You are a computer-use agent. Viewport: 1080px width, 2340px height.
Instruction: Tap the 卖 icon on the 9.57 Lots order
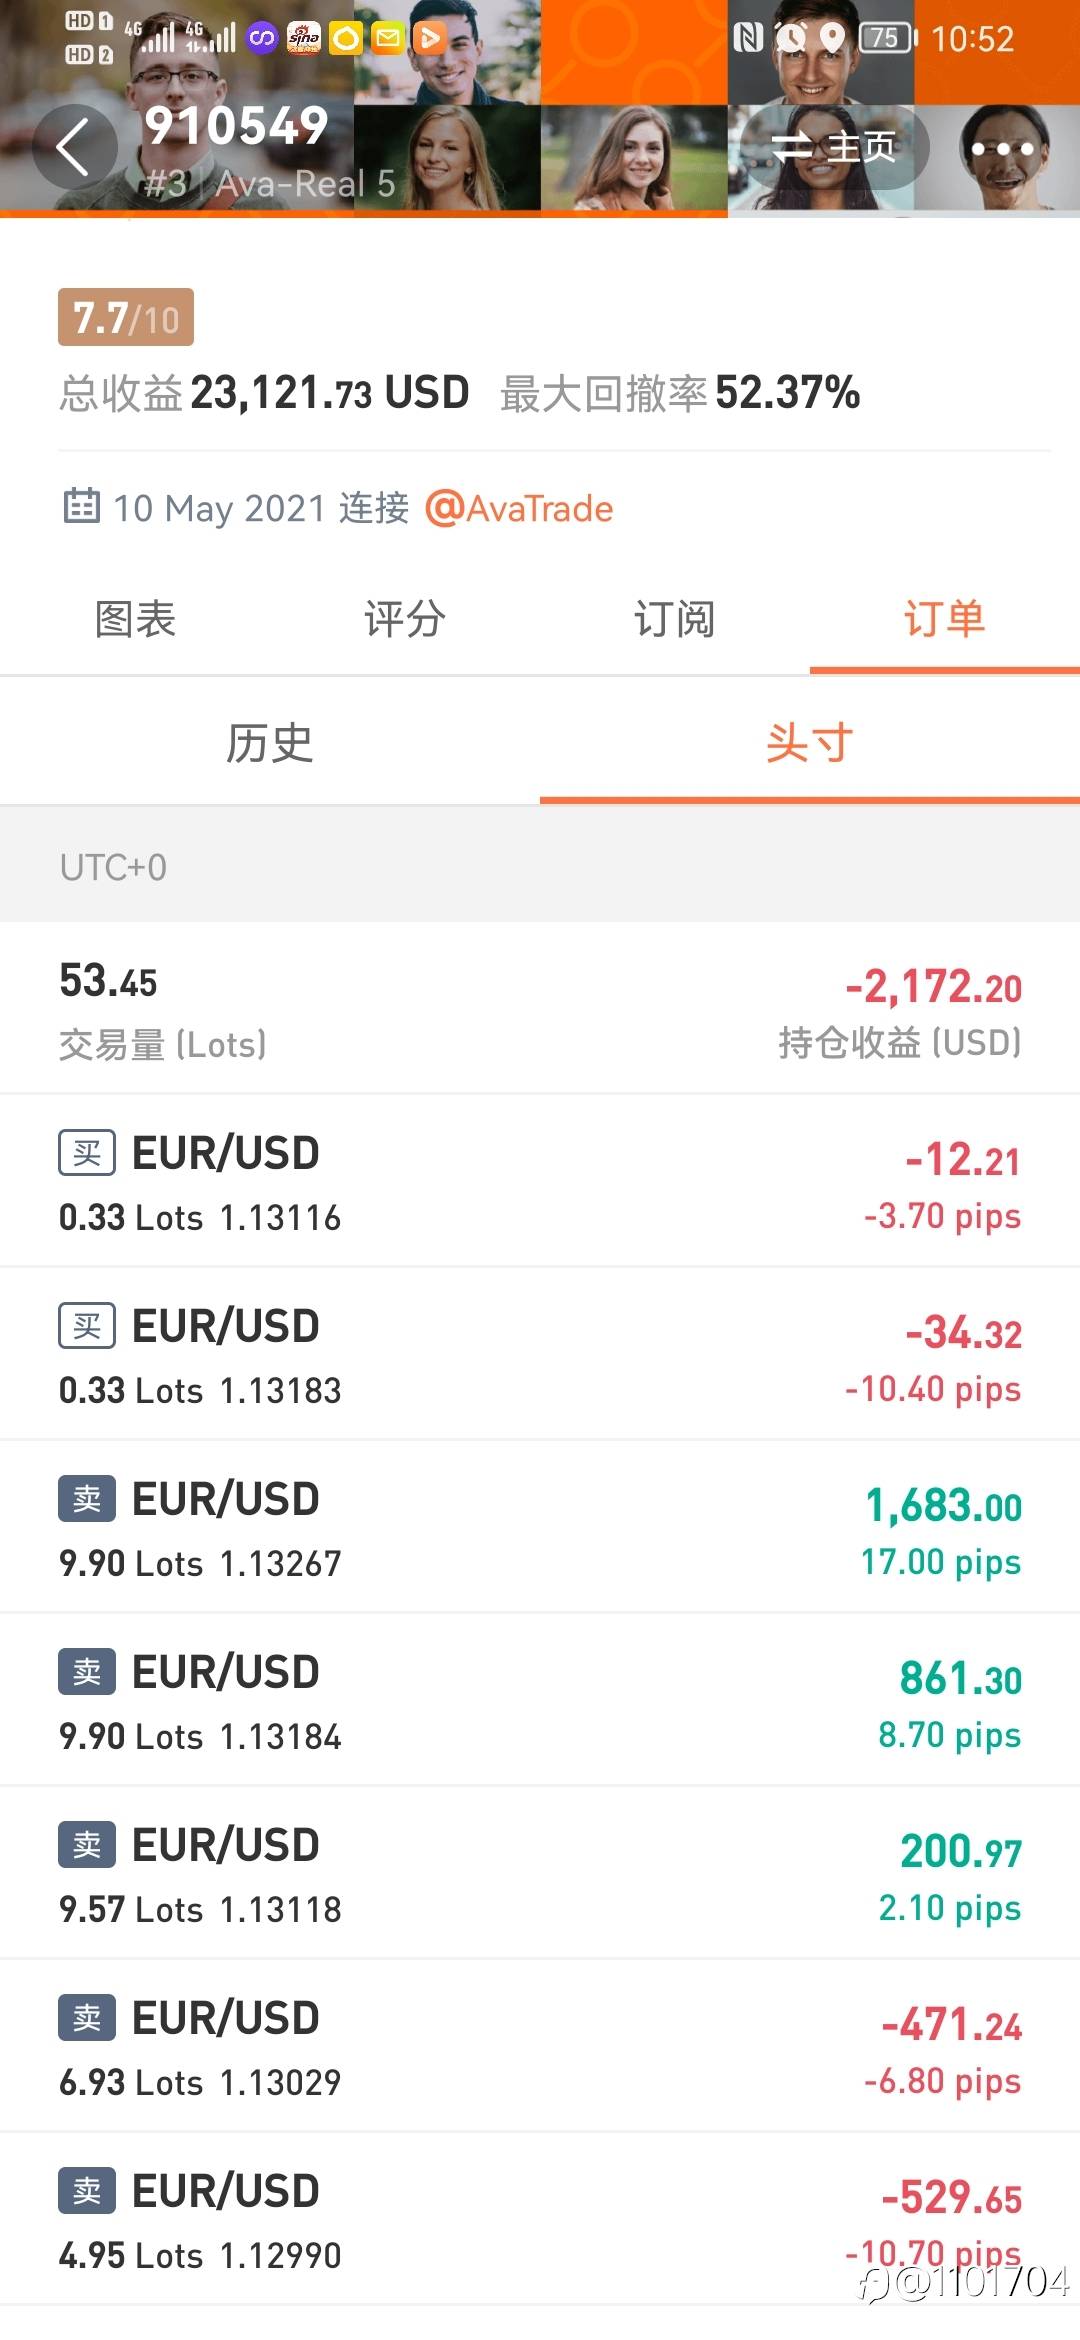pyautogui.click(x=87, y=1845)
